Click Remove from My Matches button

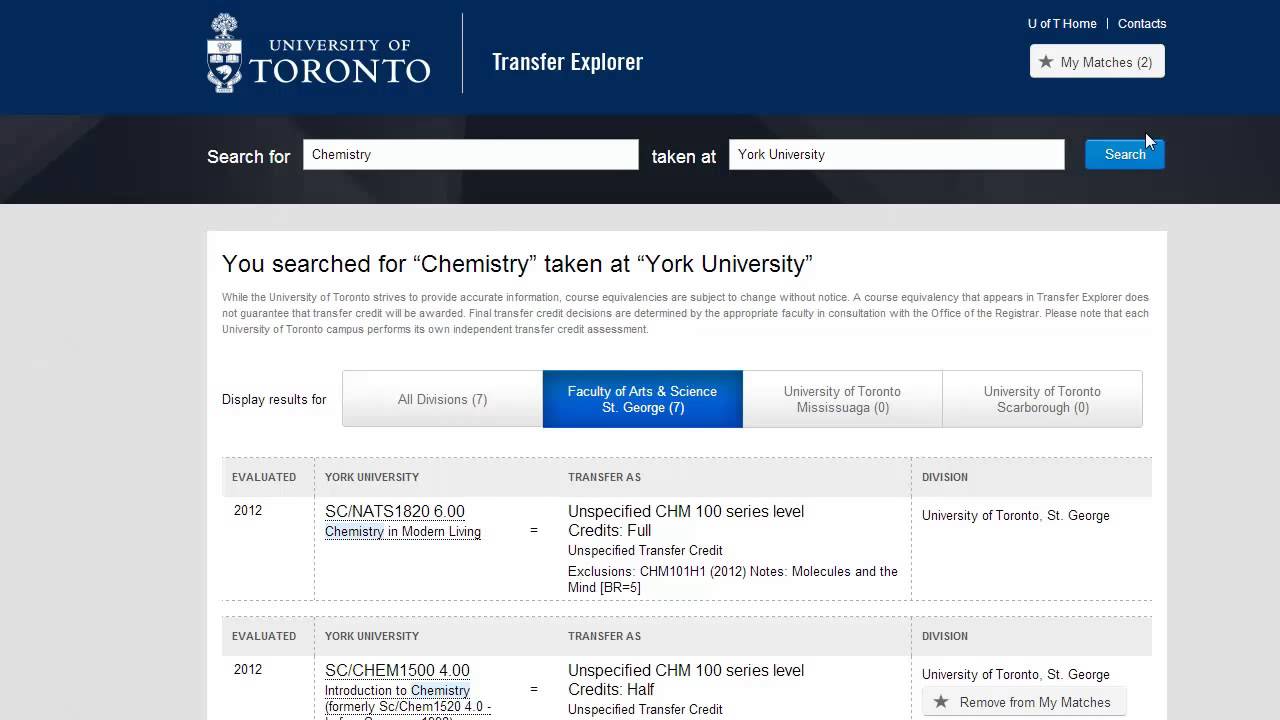point(1024,702)
